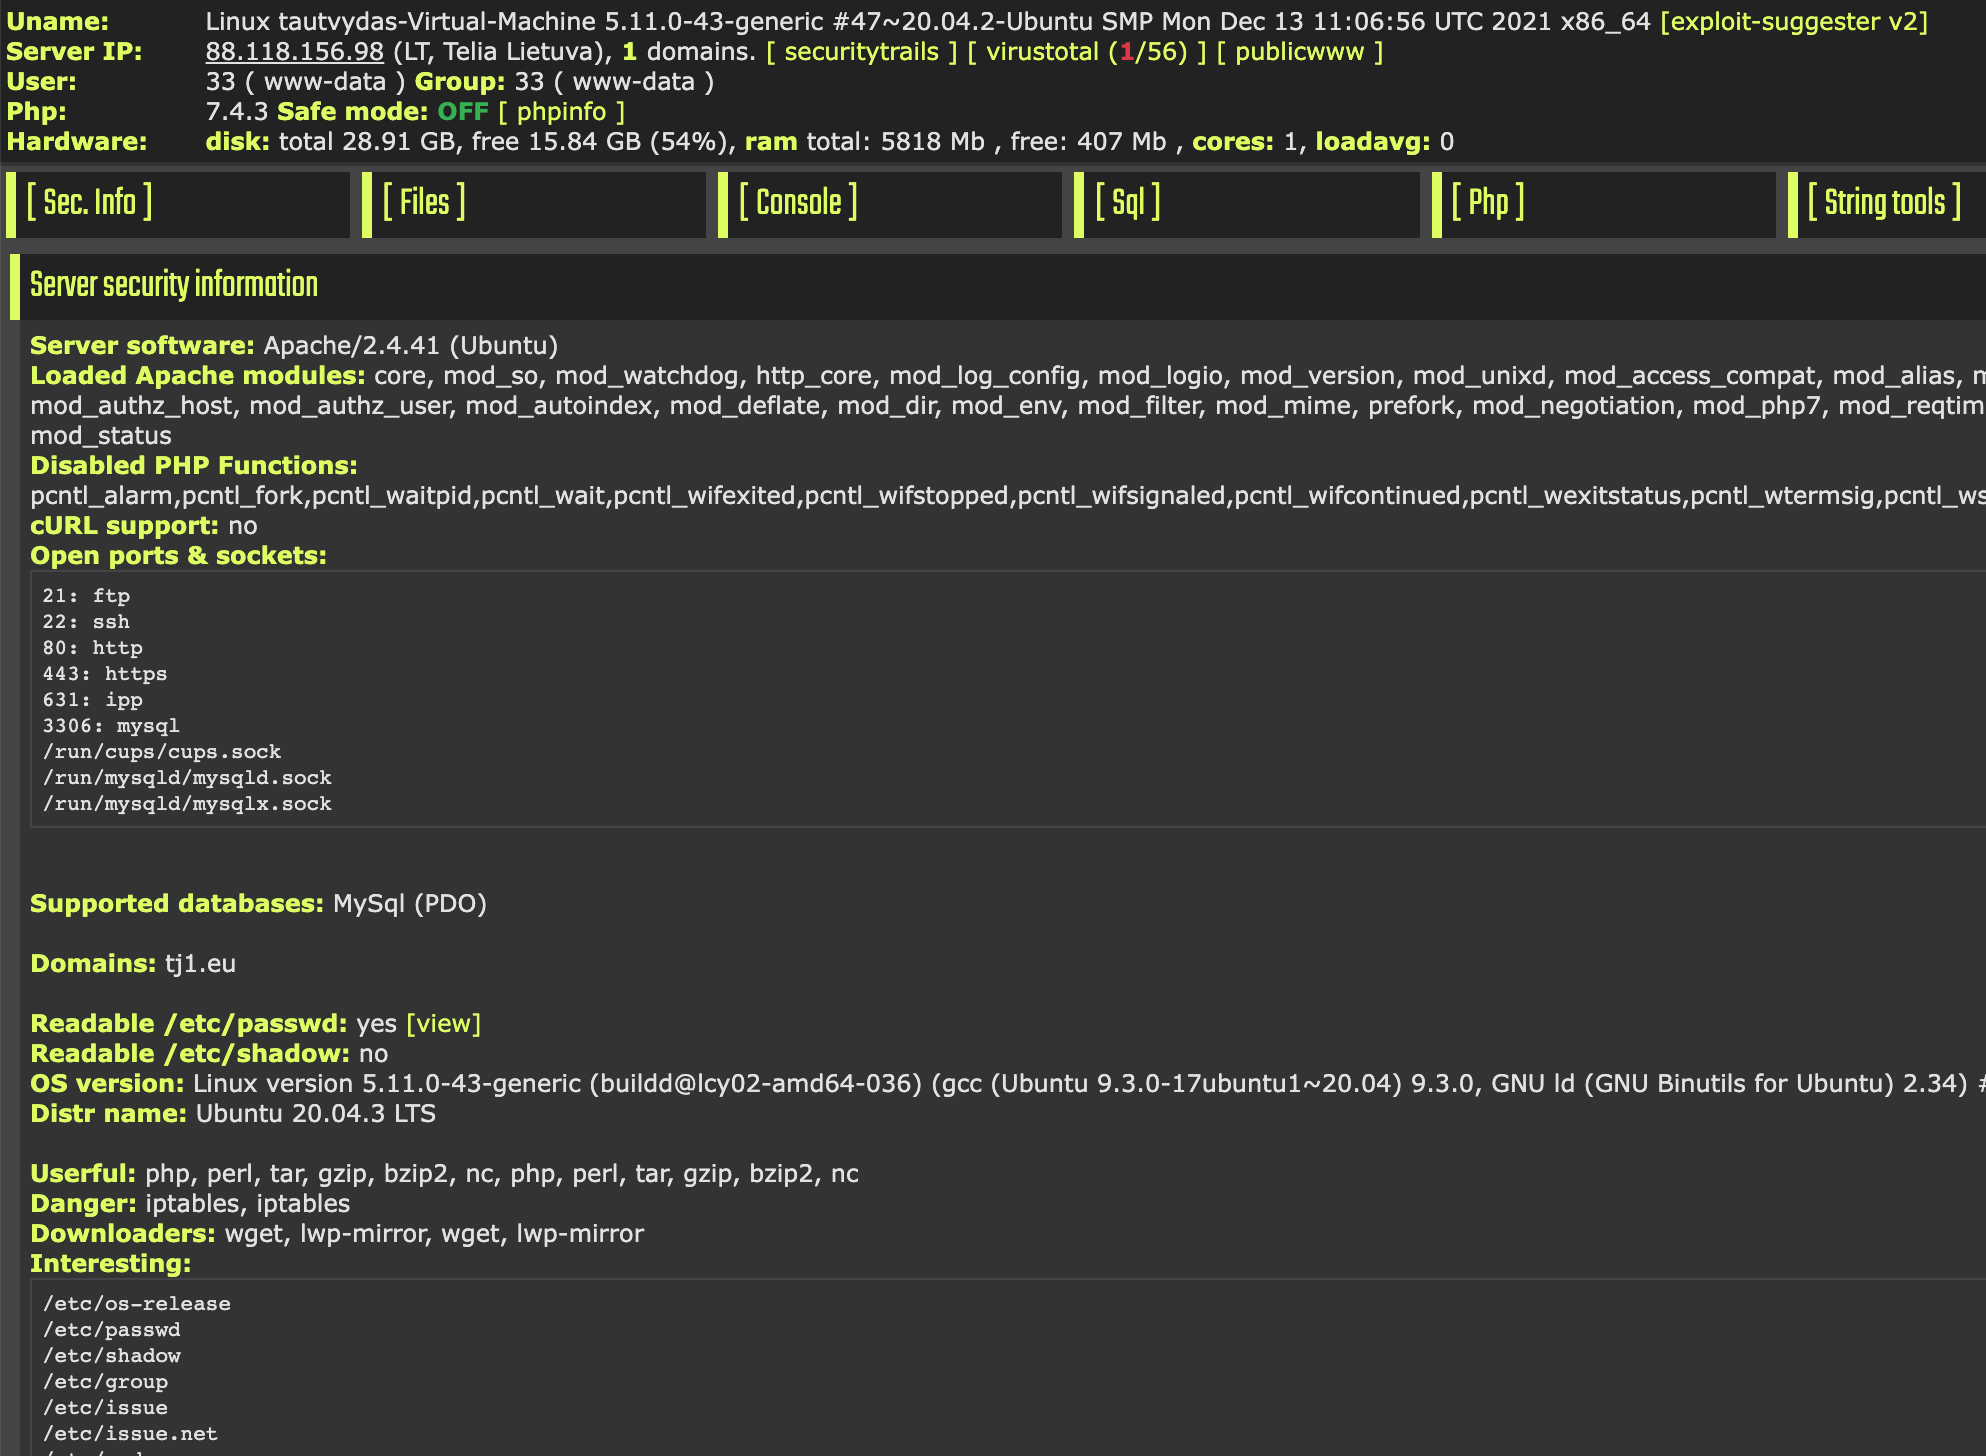The image size is (1986, 1456).
Task: Open the Sec. Info tab
Action: pos(89,203)
